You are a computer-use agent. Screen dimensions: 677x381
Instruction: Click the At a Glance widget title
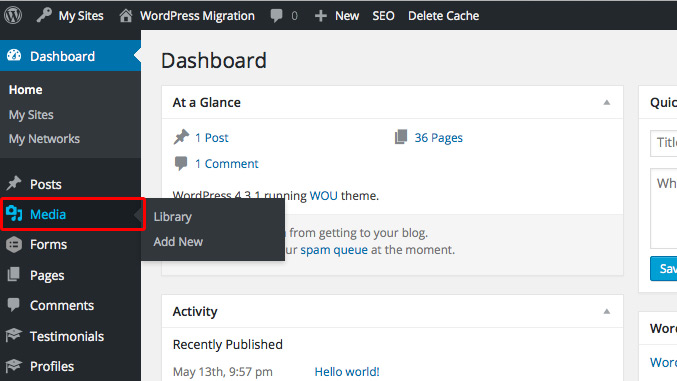206,102
